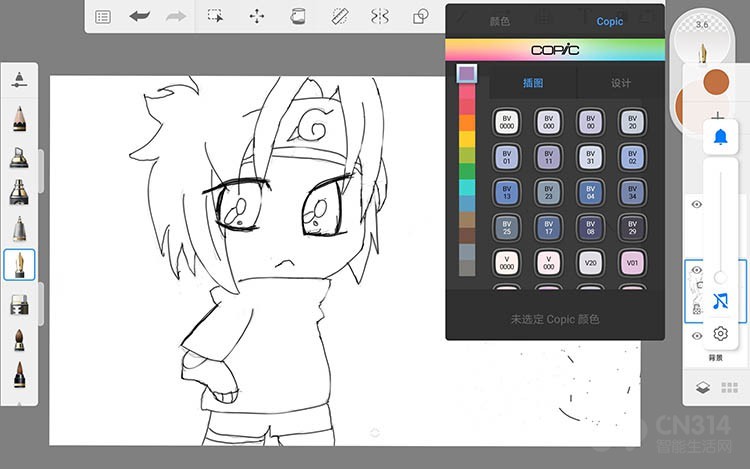Choose the V01 Copic marker swatch
The height and width of the screenshot is (469, 750).
pos(632,262)
